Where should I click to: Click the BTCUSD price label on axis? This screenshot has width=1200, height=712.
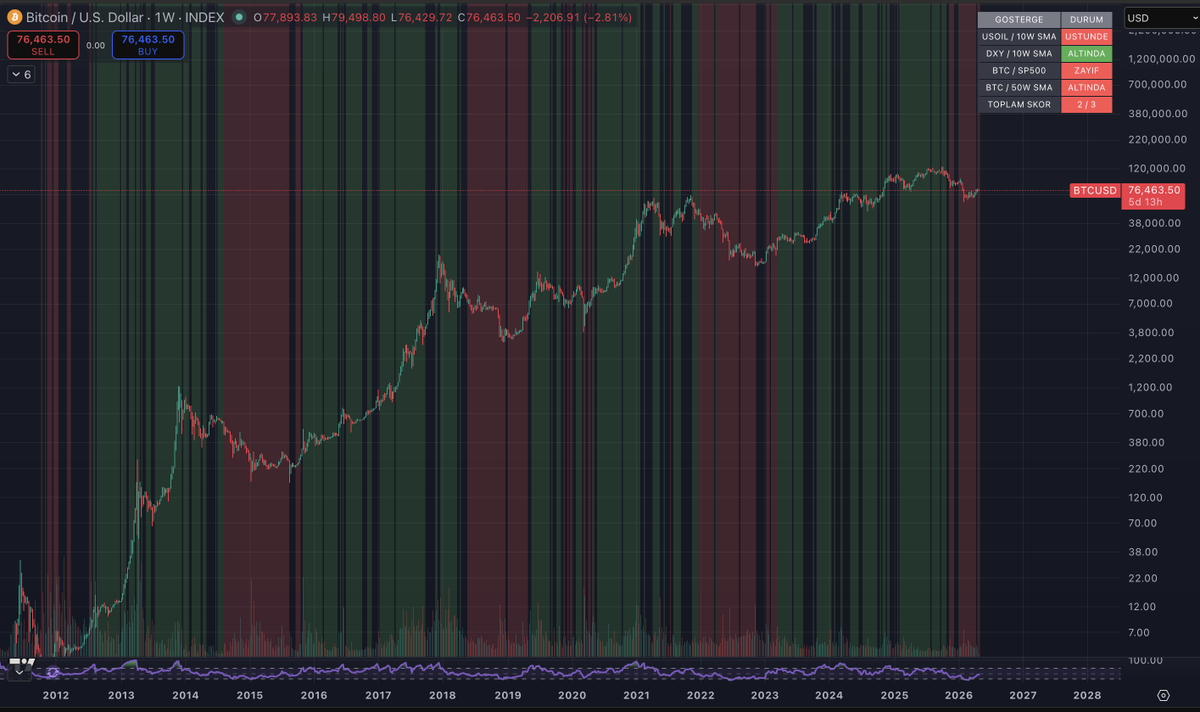pyautogui.click(x=1094, y=190)
